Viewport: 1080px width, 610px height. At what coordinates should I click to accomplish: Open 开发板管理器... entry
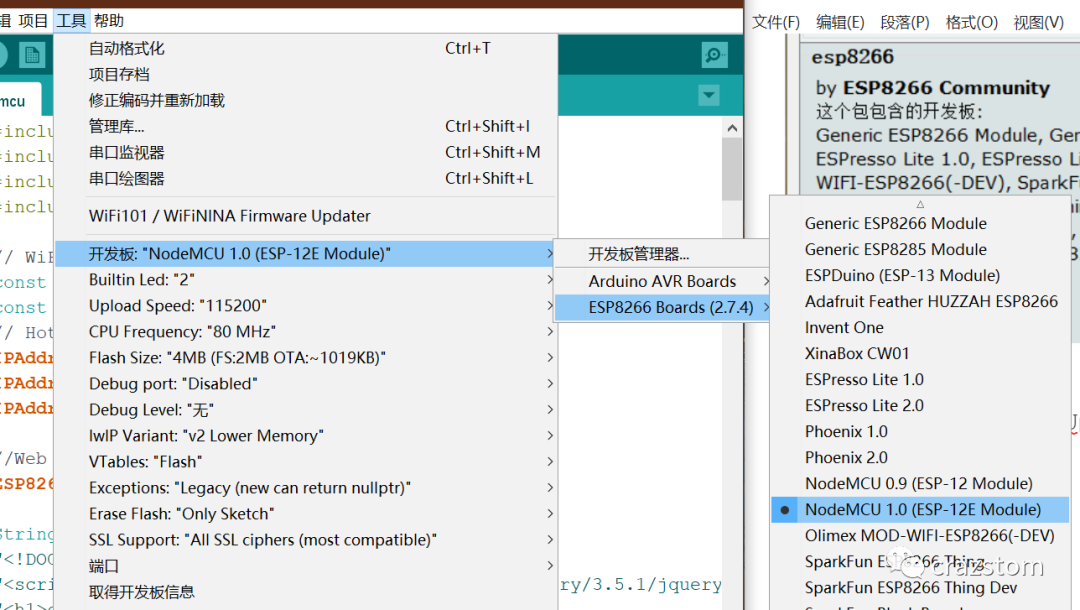coord(638,254)
